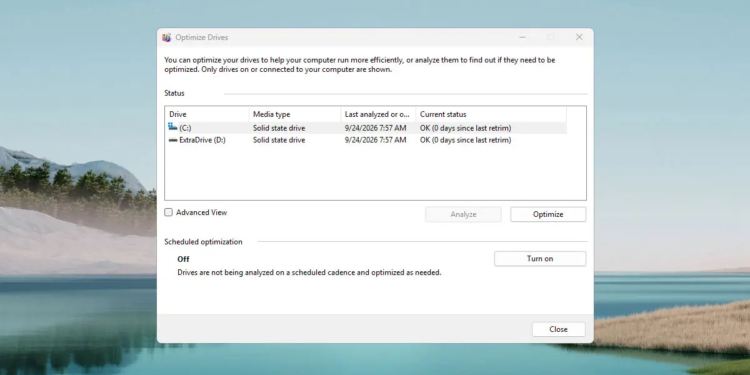Click the Close button at bottom
This screenshot has height=375, width=750.
click(x=558, y=329)
